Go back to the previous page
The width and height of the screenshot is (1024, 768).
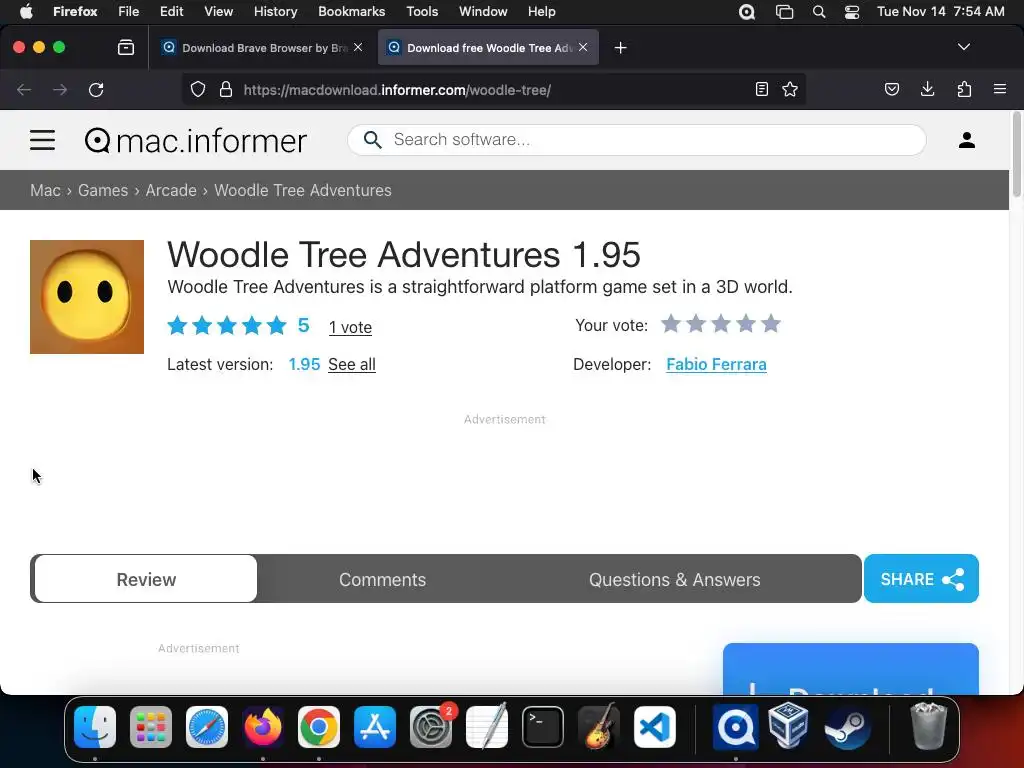click(24, 89)
